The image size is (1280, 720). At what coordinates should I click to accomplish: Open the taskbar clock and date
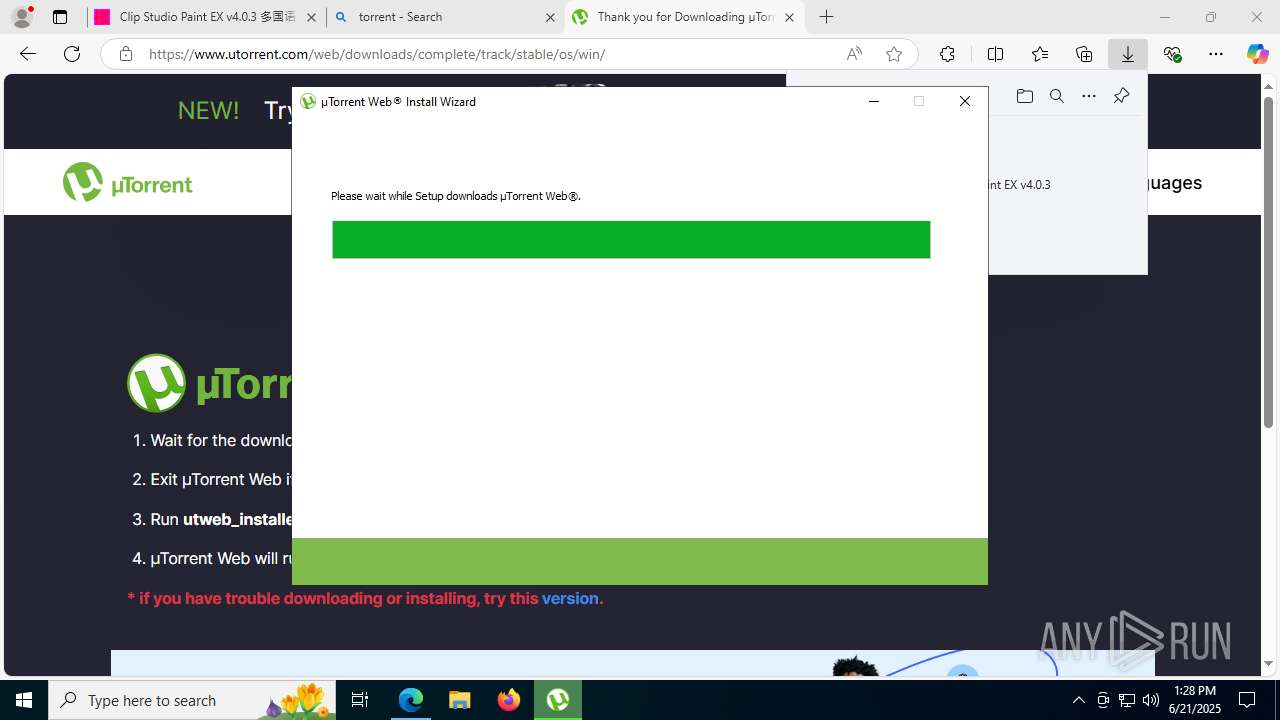pyautogui.click(x=1195, y=700)
